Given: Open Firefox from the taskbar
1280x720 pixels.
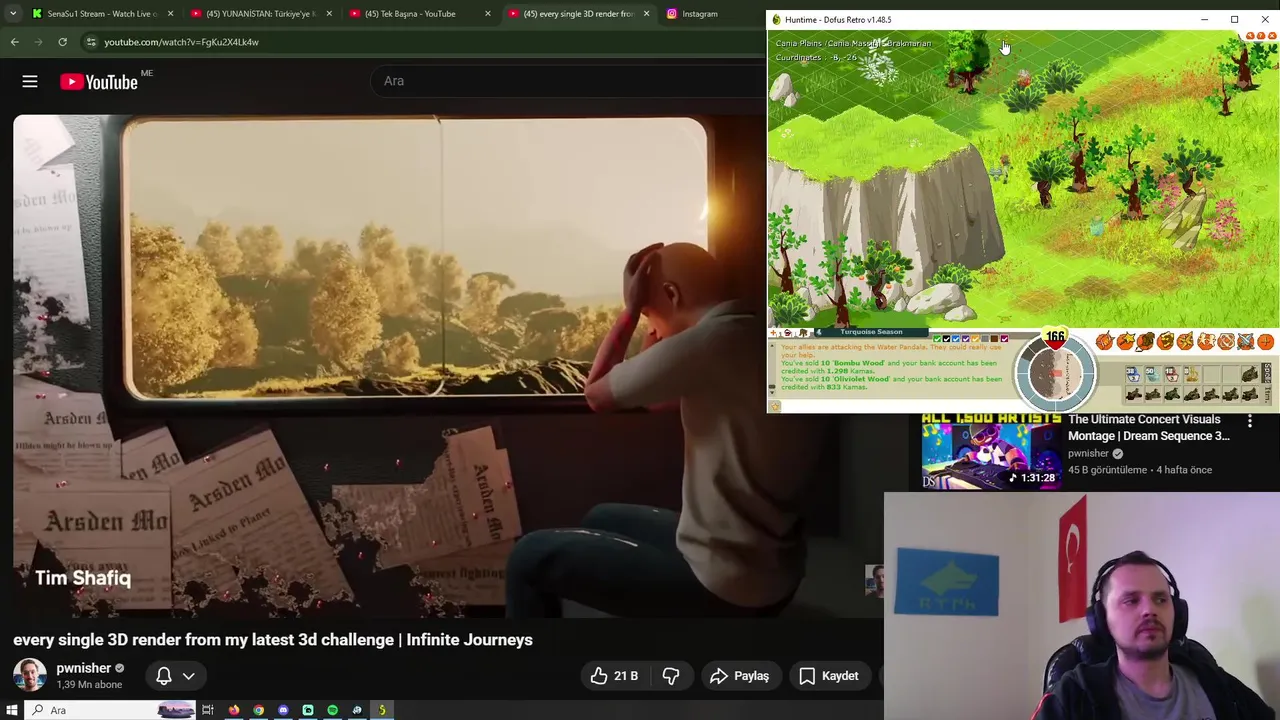Looking at the screenshot, I should 234,710.
